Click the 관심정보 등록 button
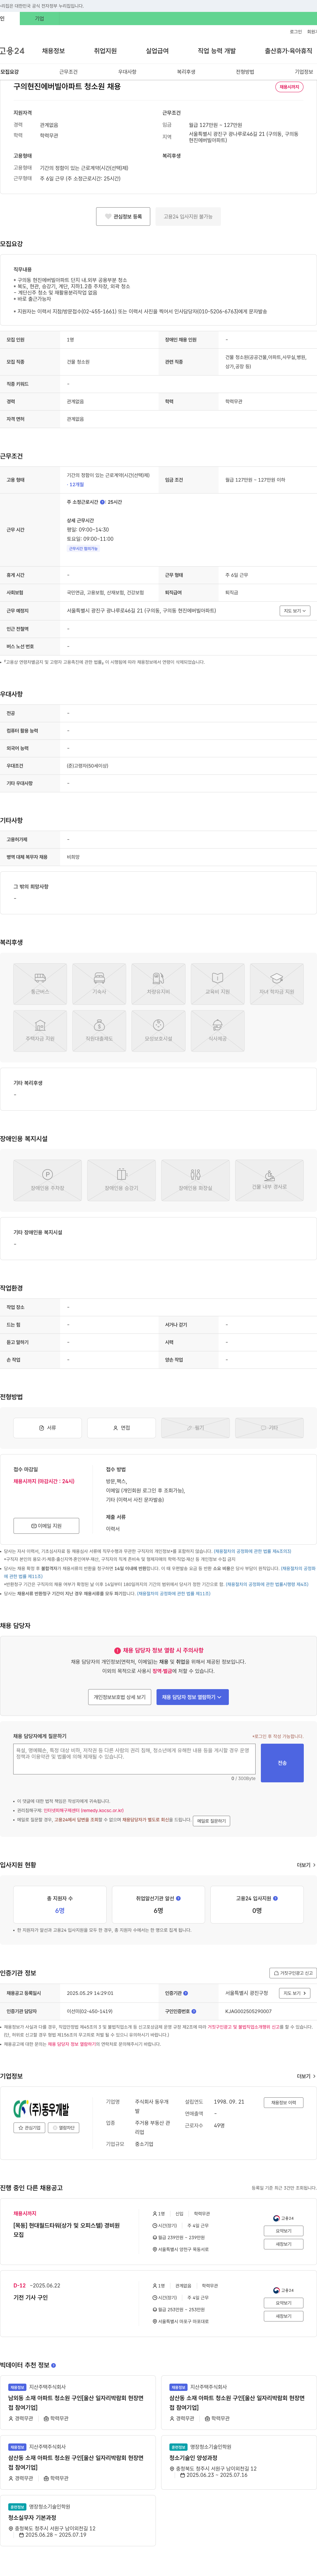The height and width of the screenshot is (2576, 317). pos(123,216)
